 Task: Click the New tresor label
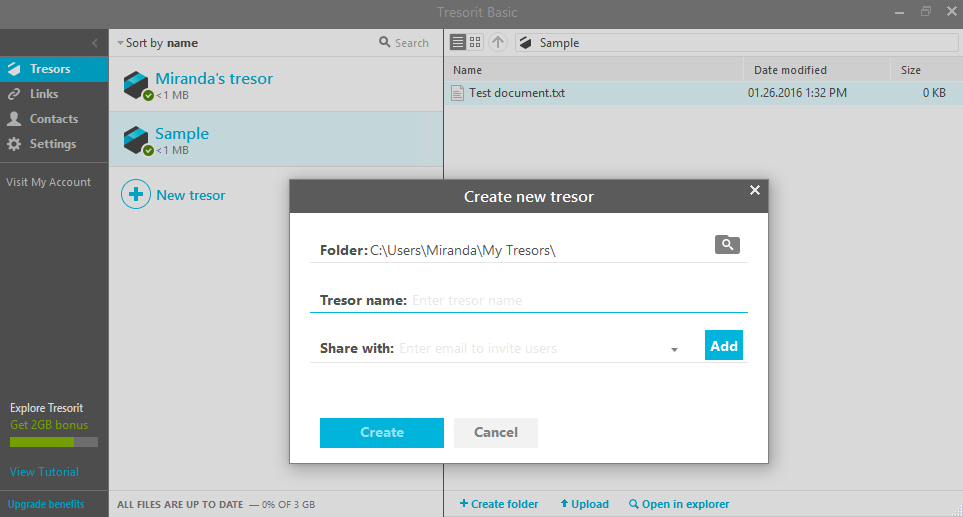[x=191, y=195]
